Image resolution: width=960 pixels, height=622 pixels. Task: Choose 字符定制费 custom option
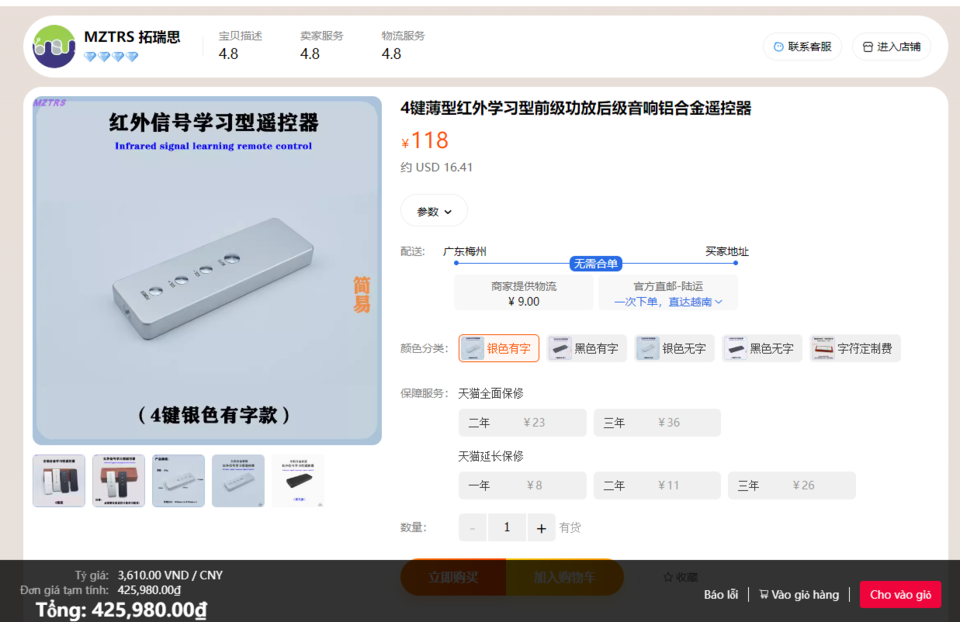855,348
